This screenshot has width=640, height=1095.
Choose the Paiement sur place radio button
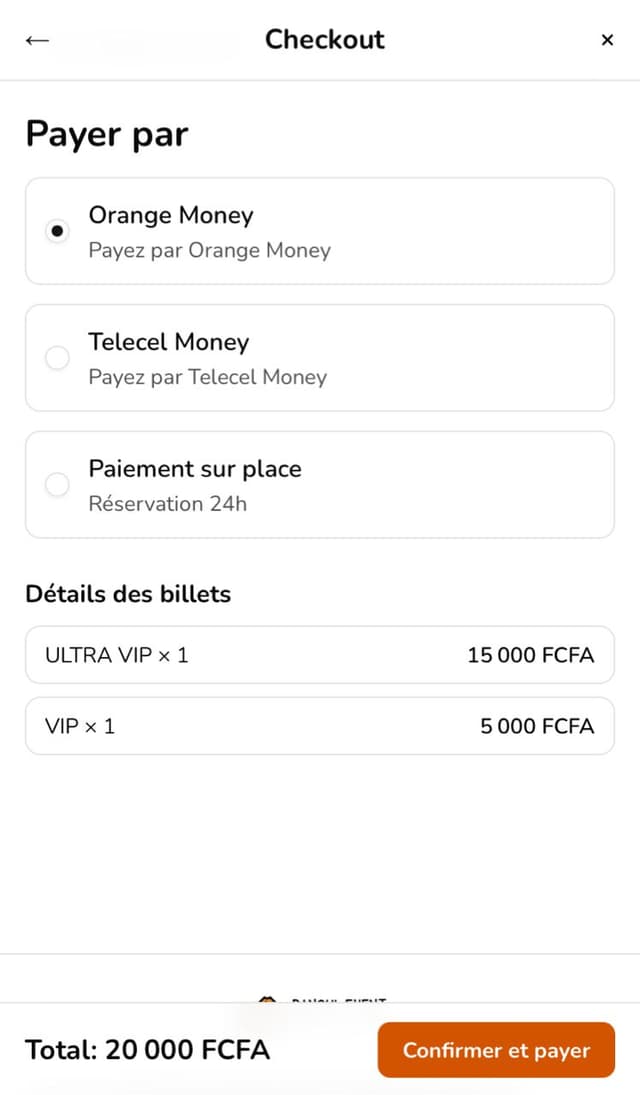58,485
